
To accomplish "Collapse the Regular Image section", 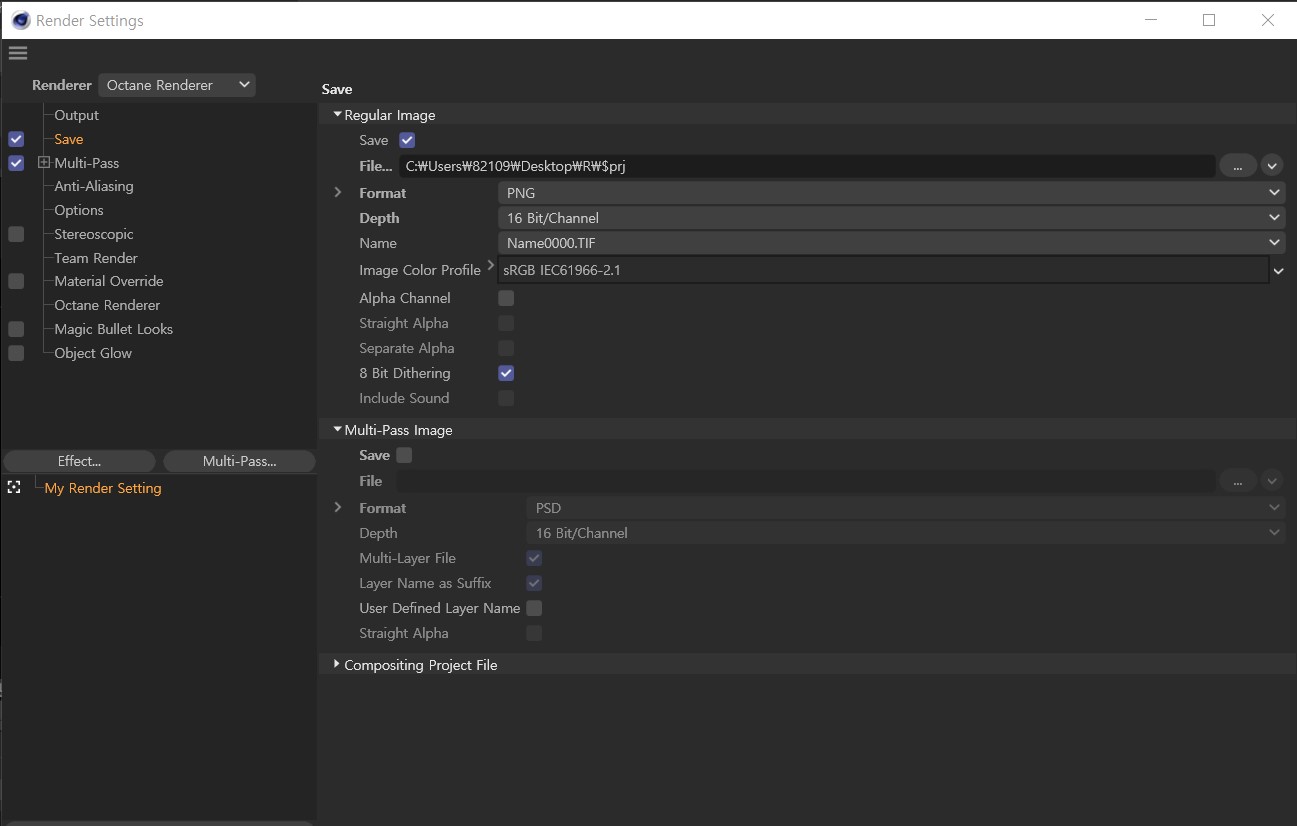I will pos(338,115).
